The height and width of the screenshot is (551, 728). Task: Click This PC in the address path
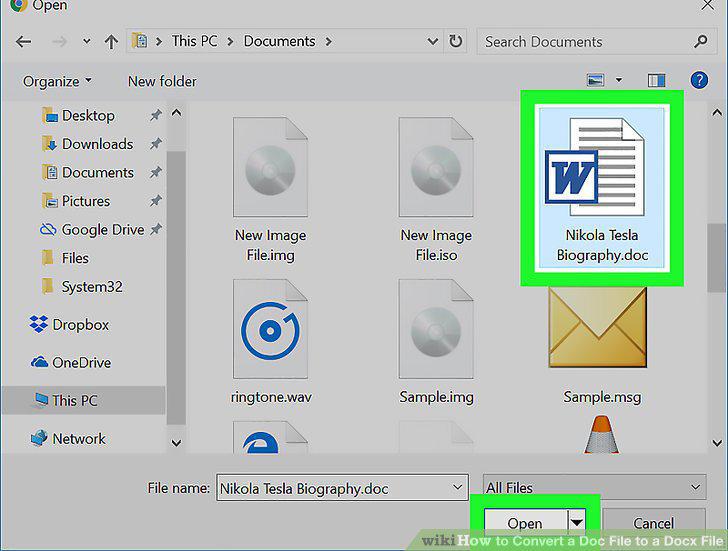click(195, 41)
